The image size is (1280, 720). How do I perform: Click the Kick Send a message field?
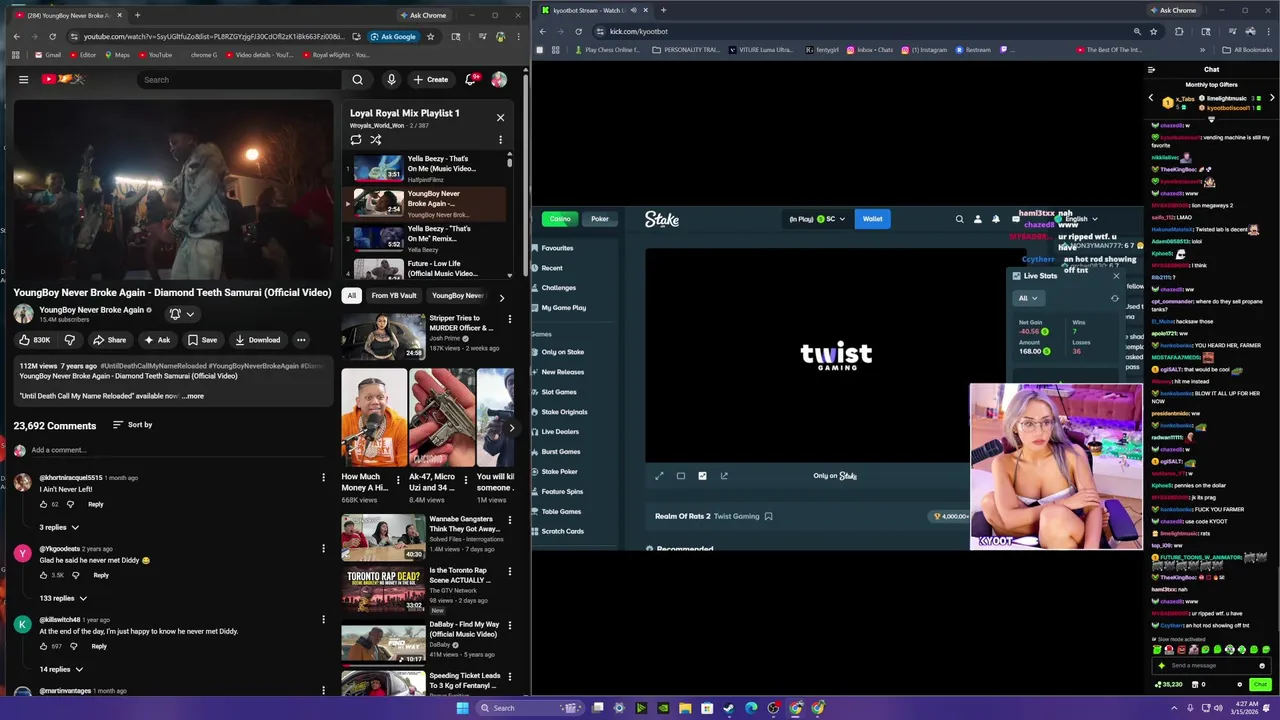[x=1213, y=665]
